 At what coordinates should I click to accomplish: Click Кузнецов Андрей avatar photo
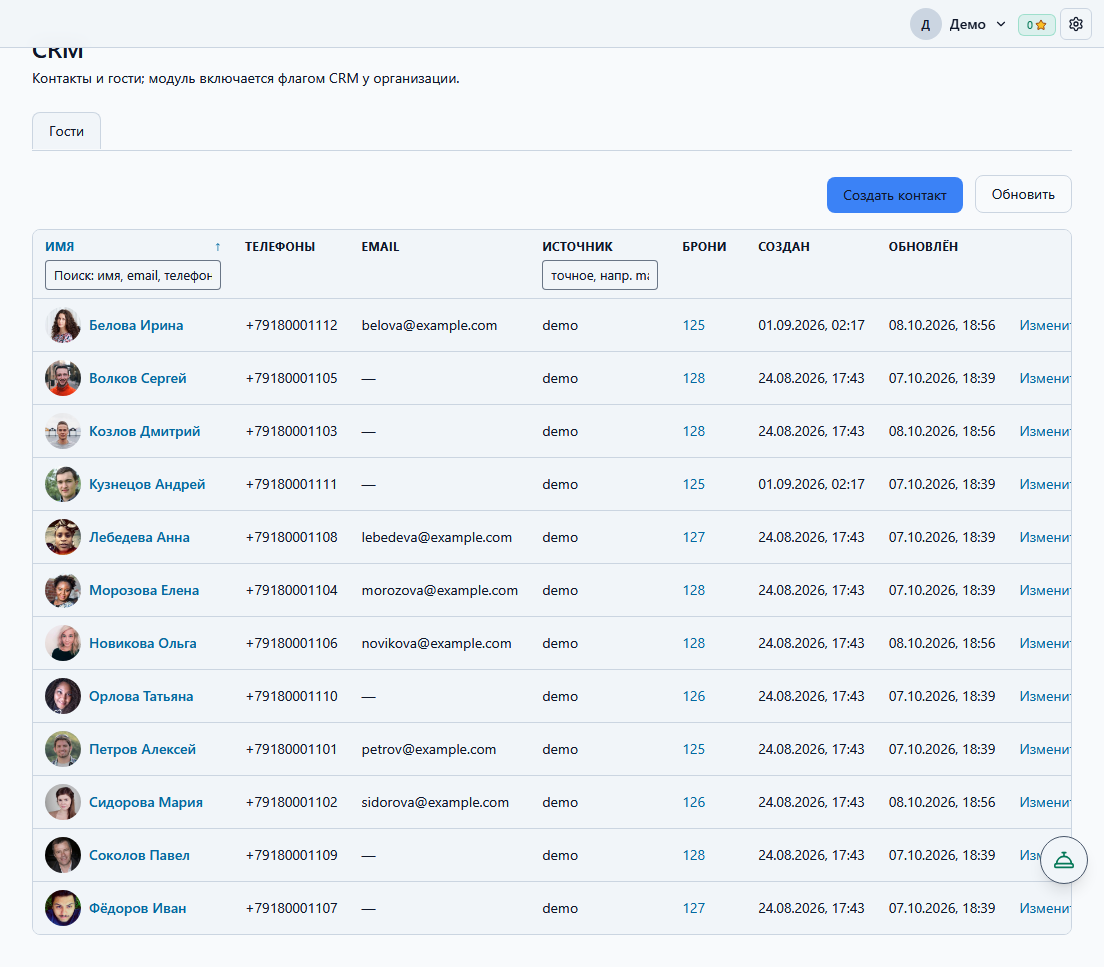pos(63,484)
